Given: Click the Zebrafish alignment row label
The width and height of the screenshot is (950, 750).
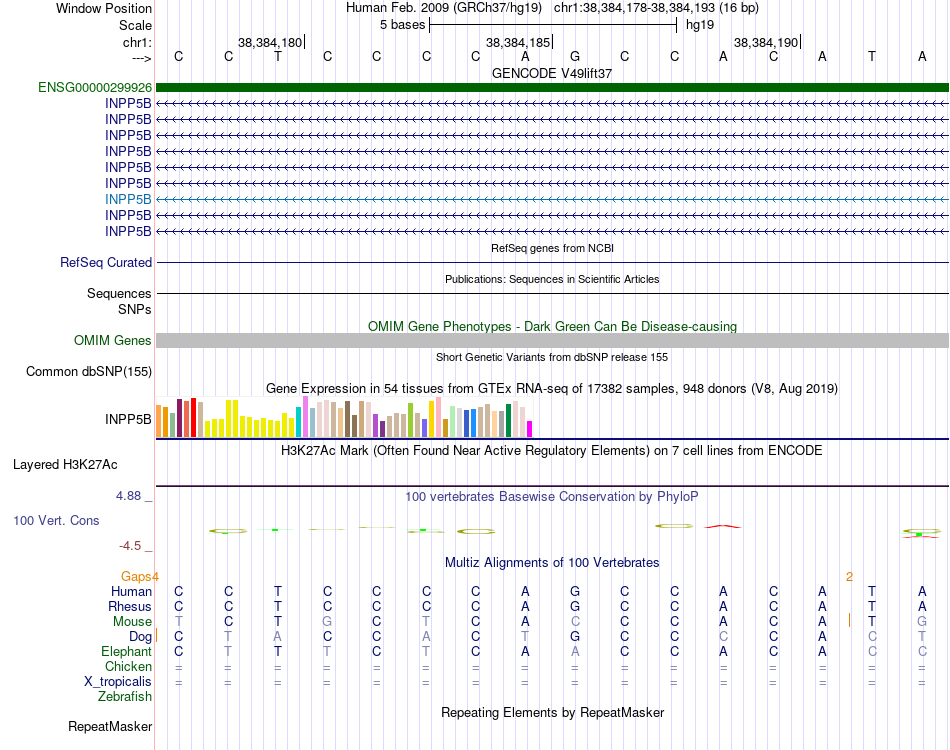Looking at the screenshot, I should [x=125, y=697].
